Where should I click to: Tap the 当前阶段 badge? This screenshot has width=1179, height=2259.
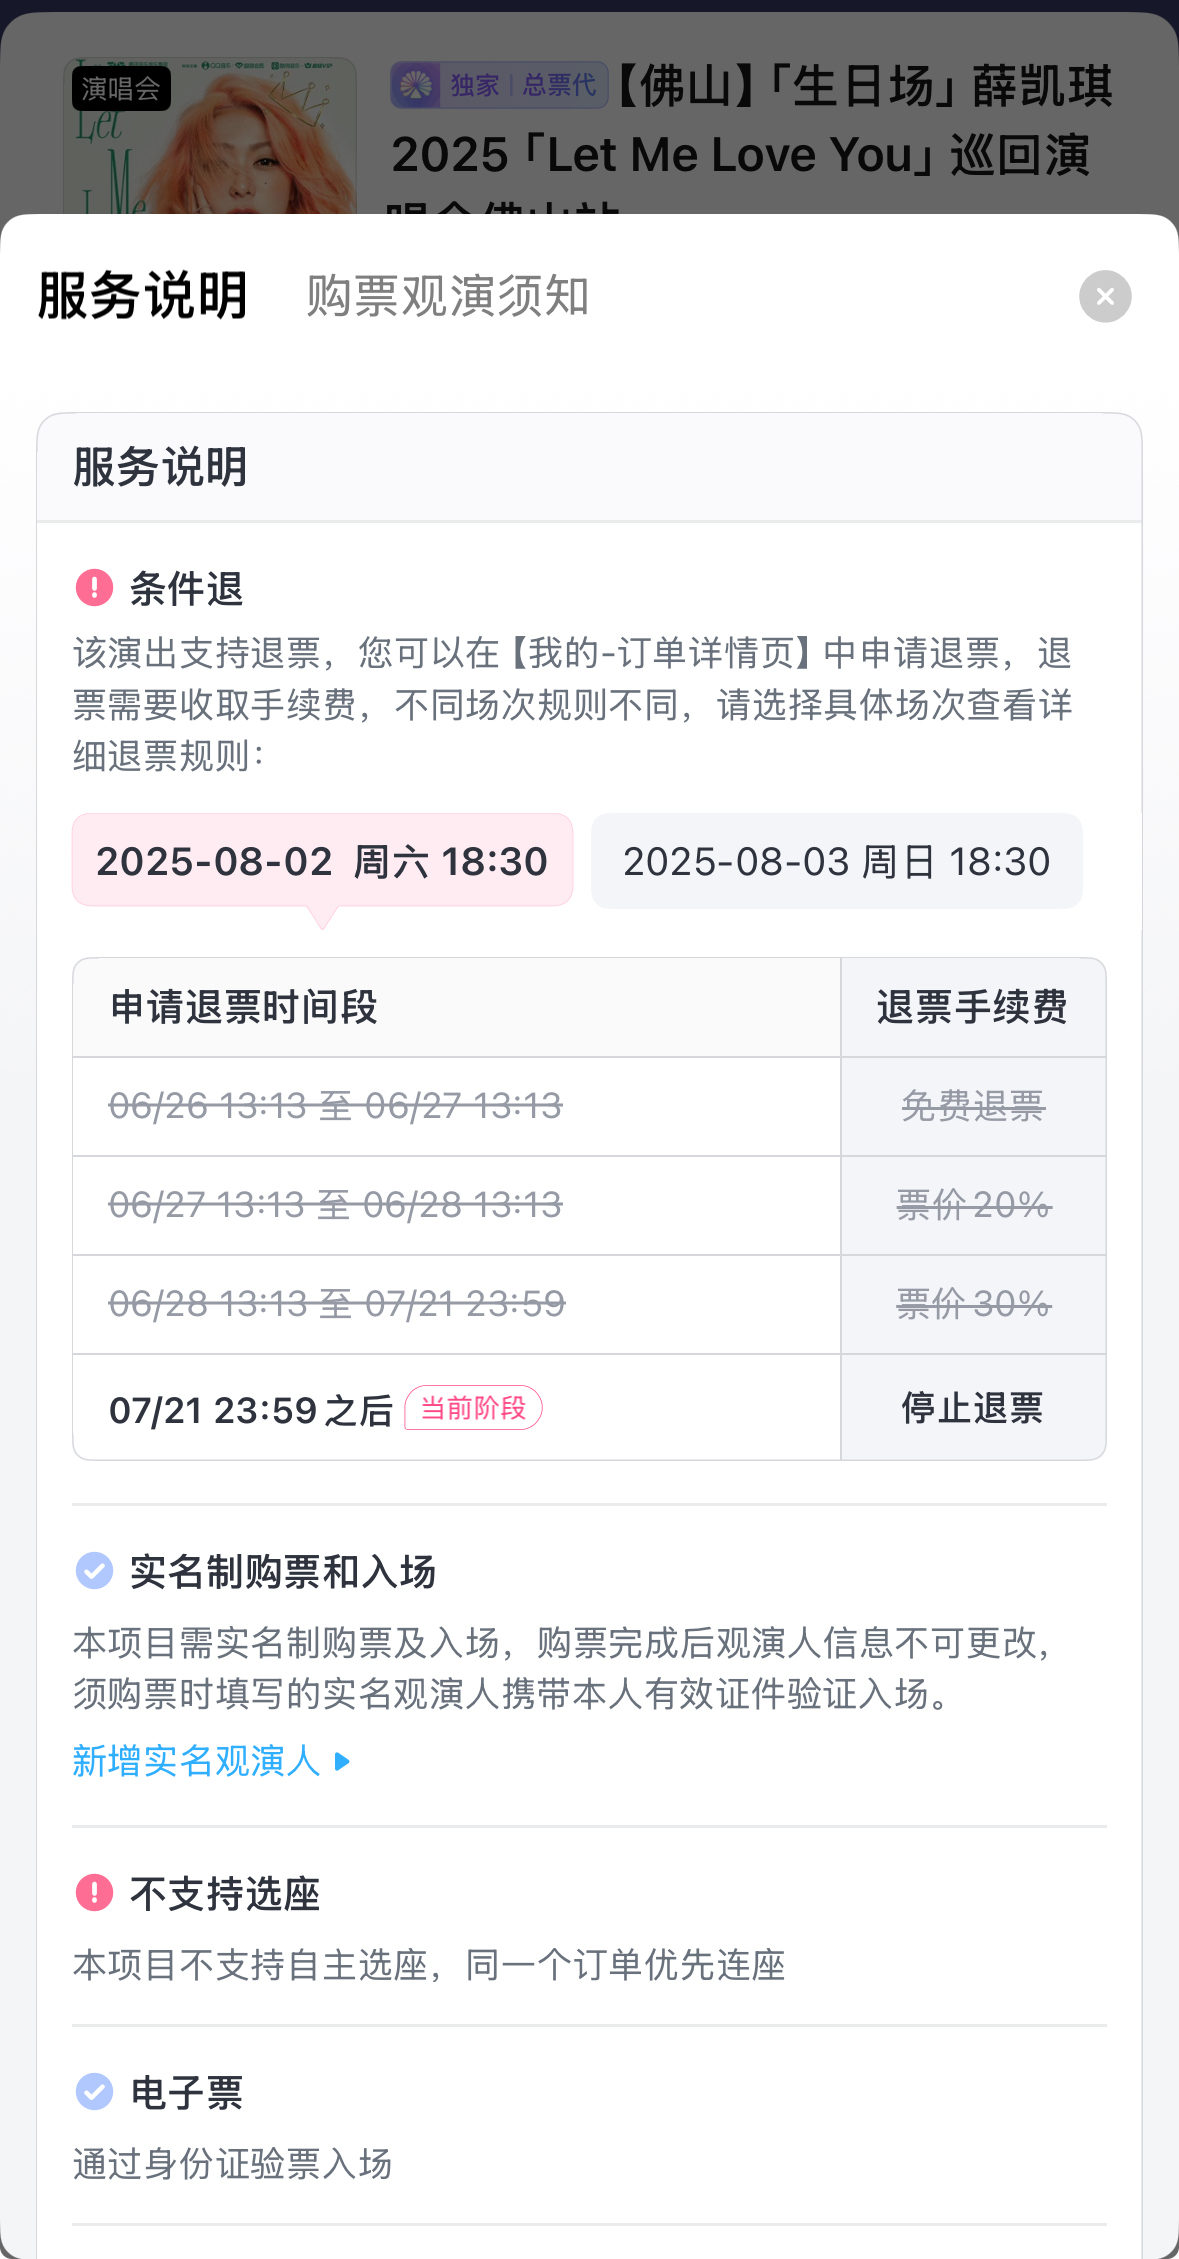tap(473, 1408)
